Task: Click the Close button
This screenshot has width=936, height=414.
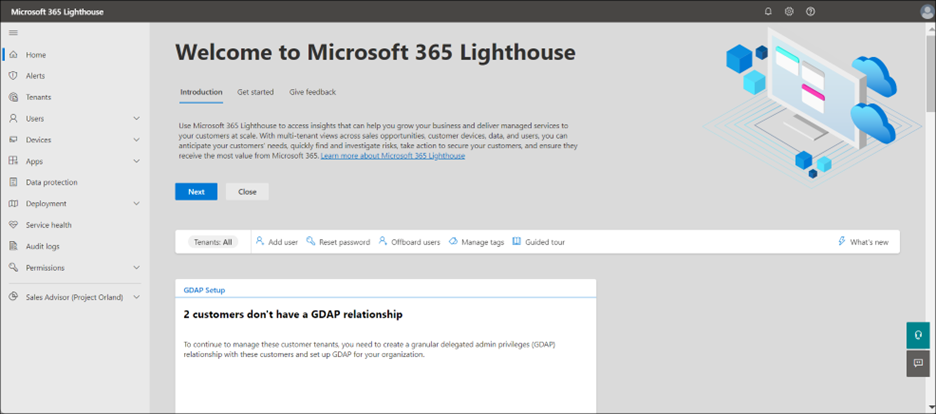Action: click(247, 191)
